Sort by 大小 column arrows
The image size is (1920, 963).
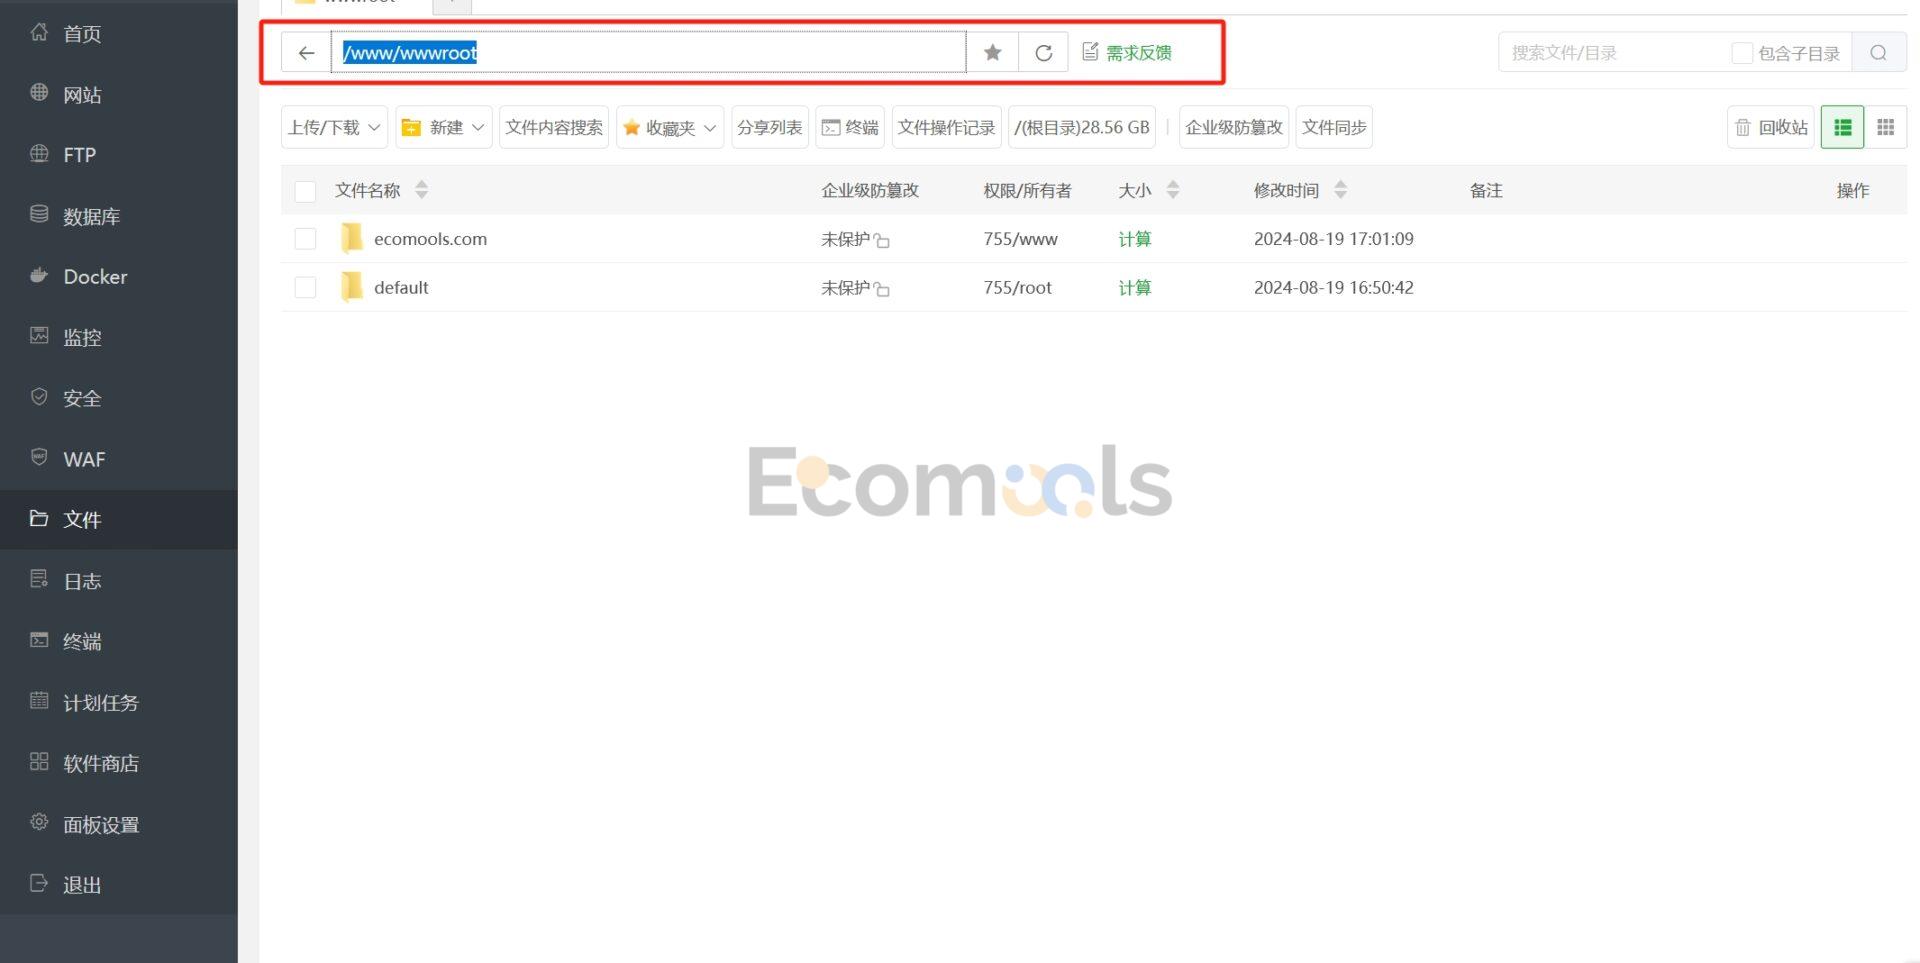pos(1173,190)
